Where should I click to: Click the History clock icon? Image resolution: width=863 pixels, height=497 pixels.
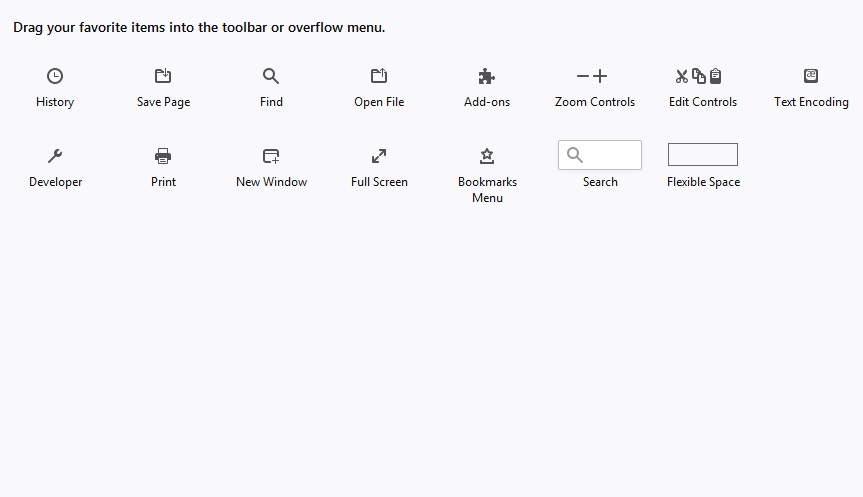[55, 76]
